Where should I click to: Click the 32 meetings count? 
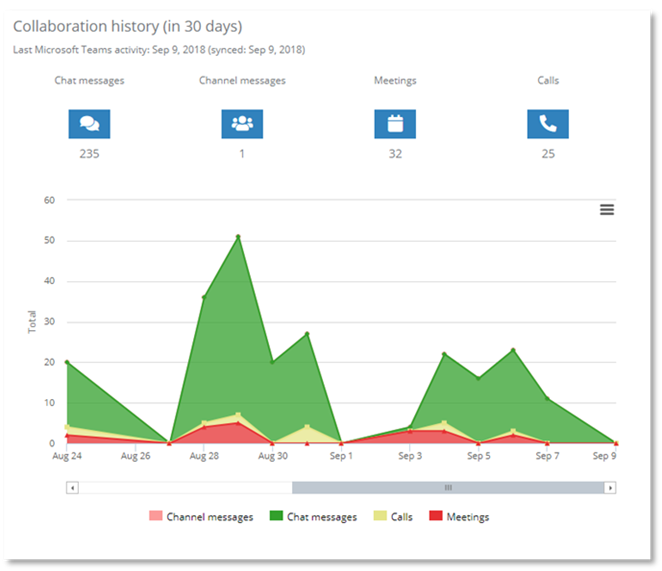coord(395,154)
